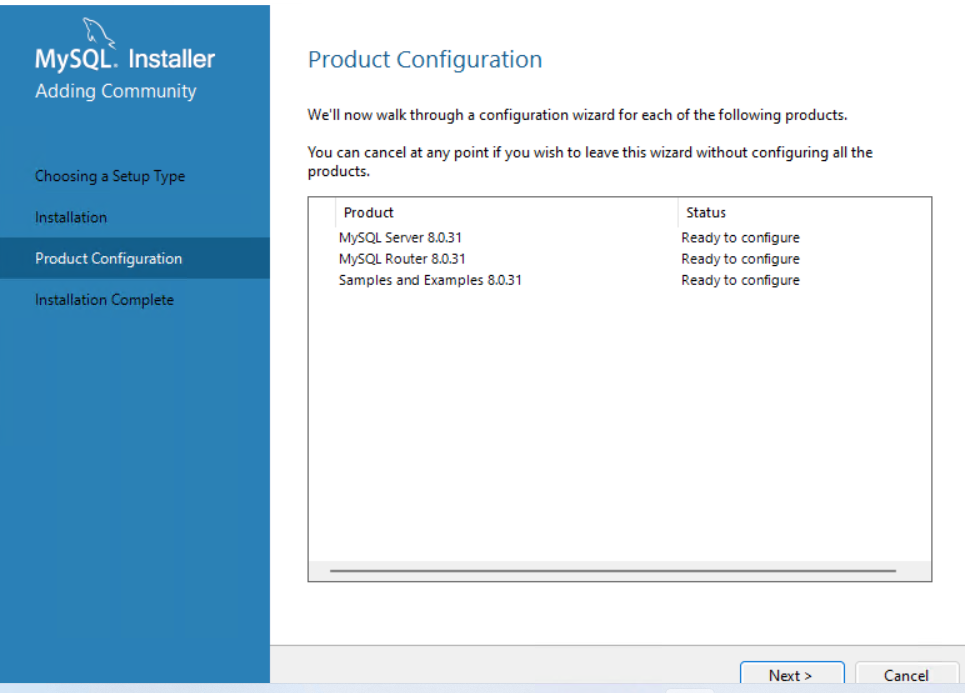Sort by the Product column header
The height and width of the screenshot is (693, 965).
368,212
